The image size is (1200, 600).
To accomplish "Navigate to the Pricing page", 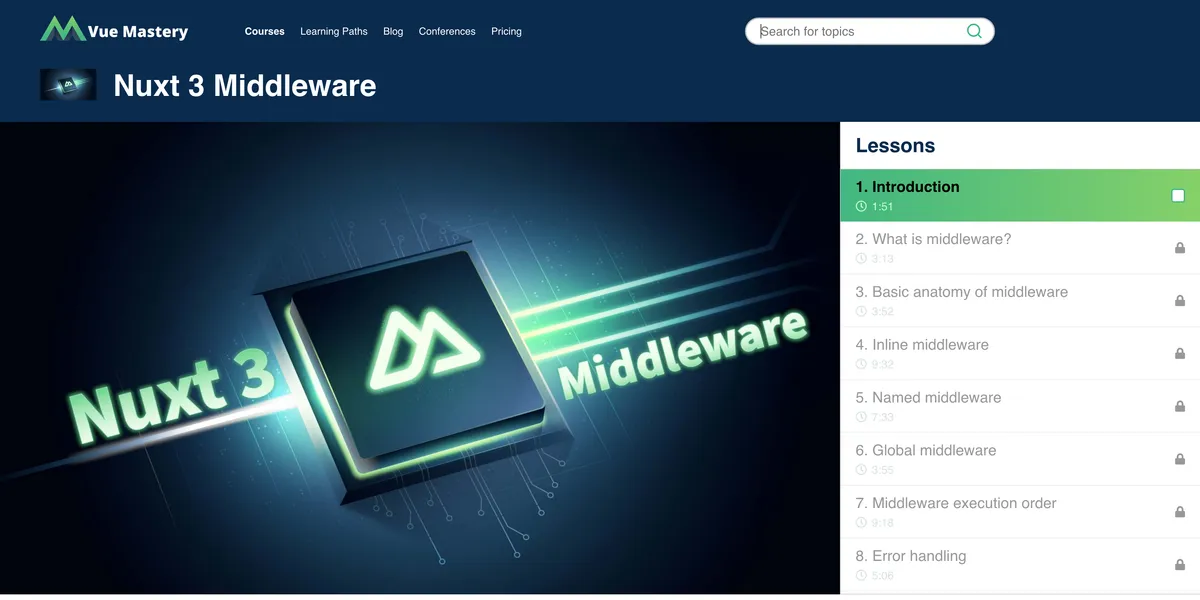I will click(x=506, y=31).
